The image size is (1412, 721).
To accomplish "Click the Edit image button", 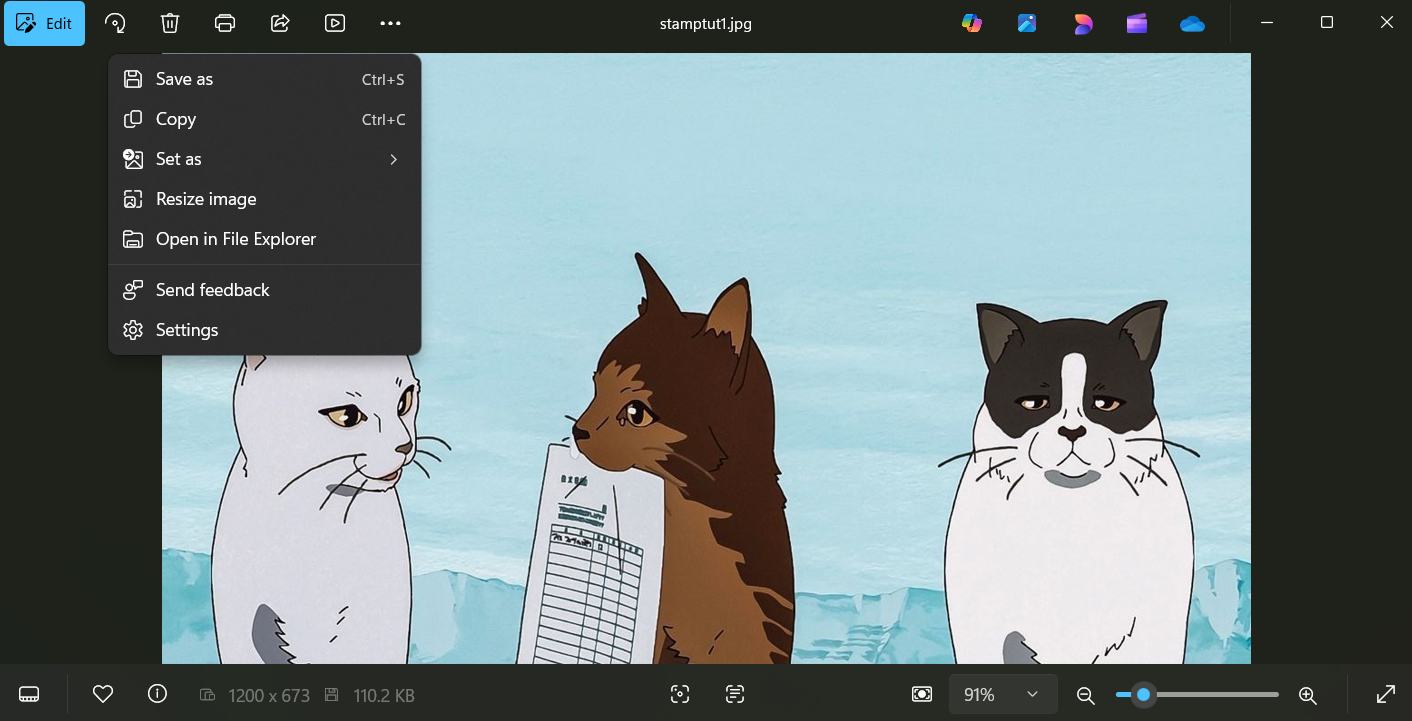I will (x=45, y=23).
